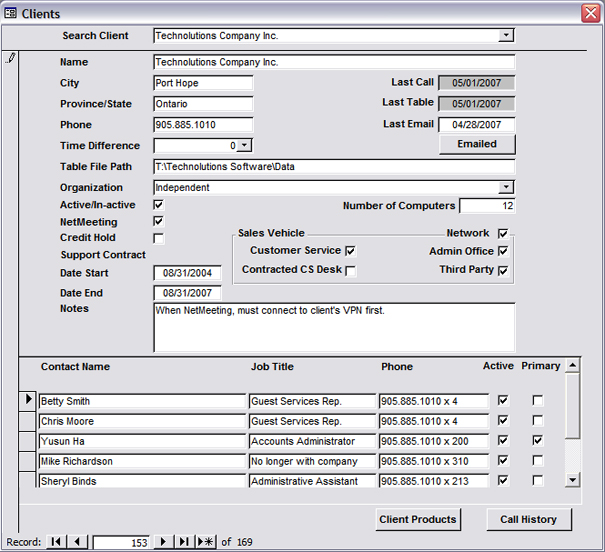Uncheck Active for Chris Moore
The height and width of the screenshot is (552, 605).
[x=503, y=420]
